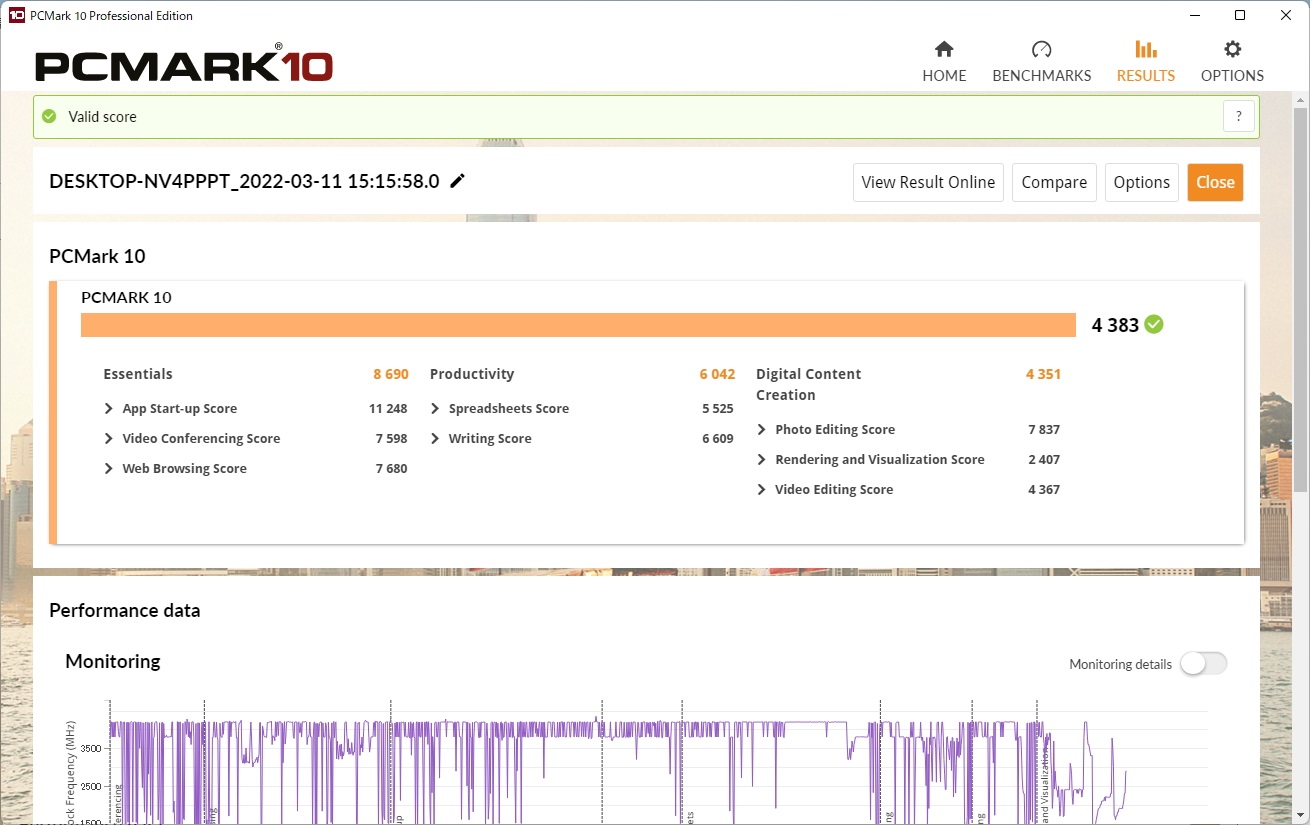The height and width of the screenshot is (825, 1310).
Task: Expand Photo Editing Score details
Action: (x=761, y=430)
